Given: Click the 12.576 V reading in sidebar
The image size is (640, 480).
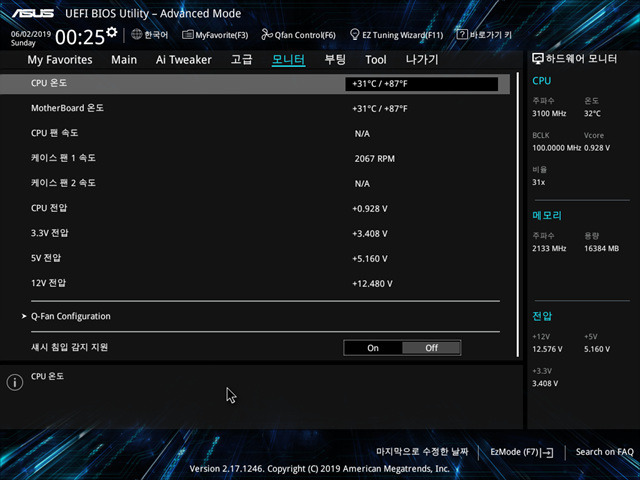Looking at the screenshot, I should coord(547,349).
